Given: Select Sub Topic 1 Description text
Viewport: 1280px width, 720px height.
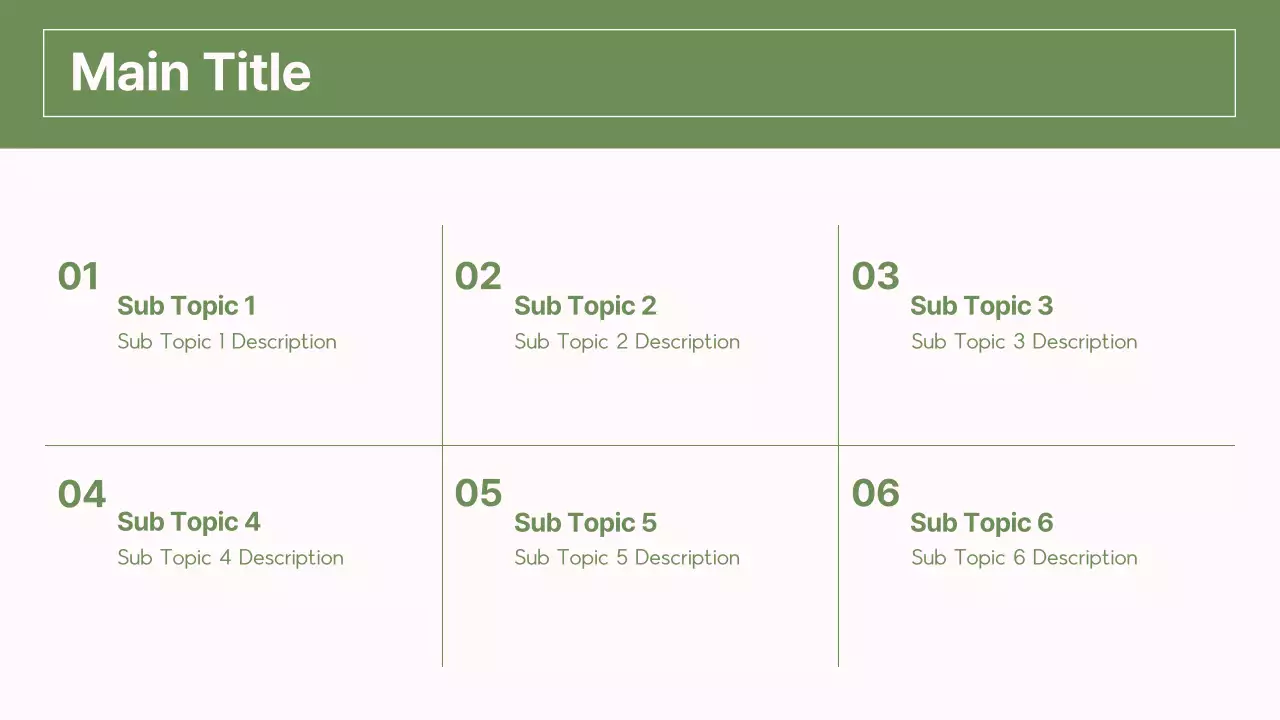Looking at the screenshot, I should click(x=227, y=342).
